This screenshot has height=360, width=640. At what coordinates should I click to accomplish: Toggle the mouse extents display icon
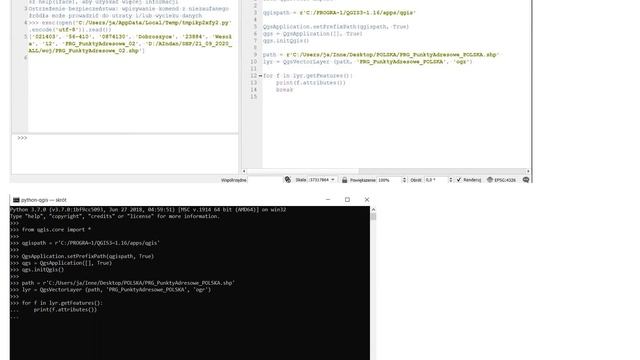[x=288, y=180]
